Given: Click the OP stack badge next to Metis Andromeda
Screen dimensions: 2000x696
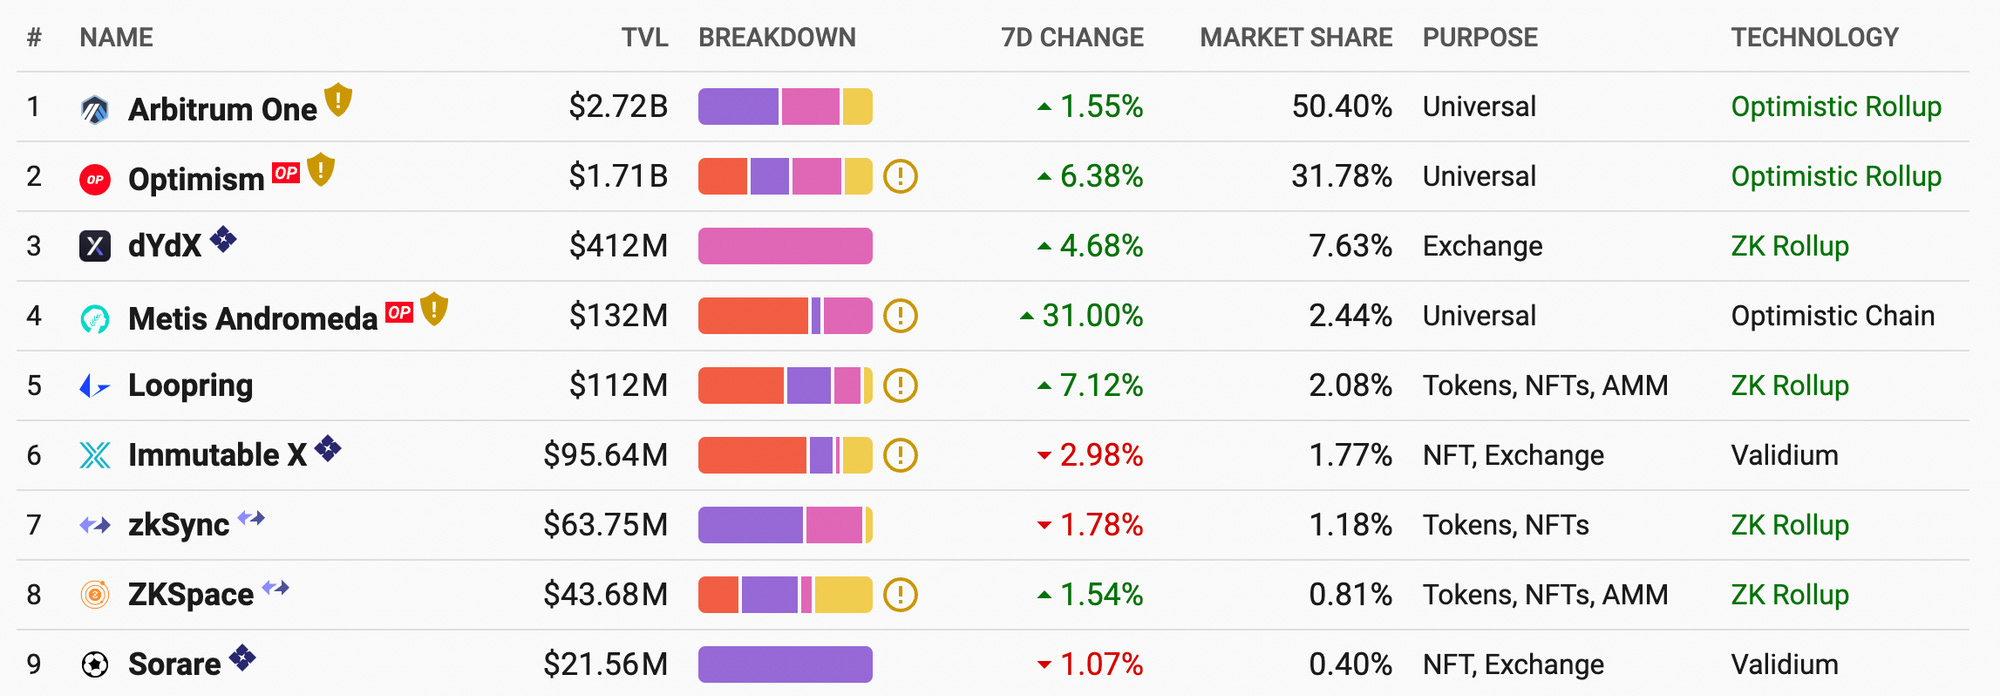Looking at the screenshot, I should pos(400,313).
